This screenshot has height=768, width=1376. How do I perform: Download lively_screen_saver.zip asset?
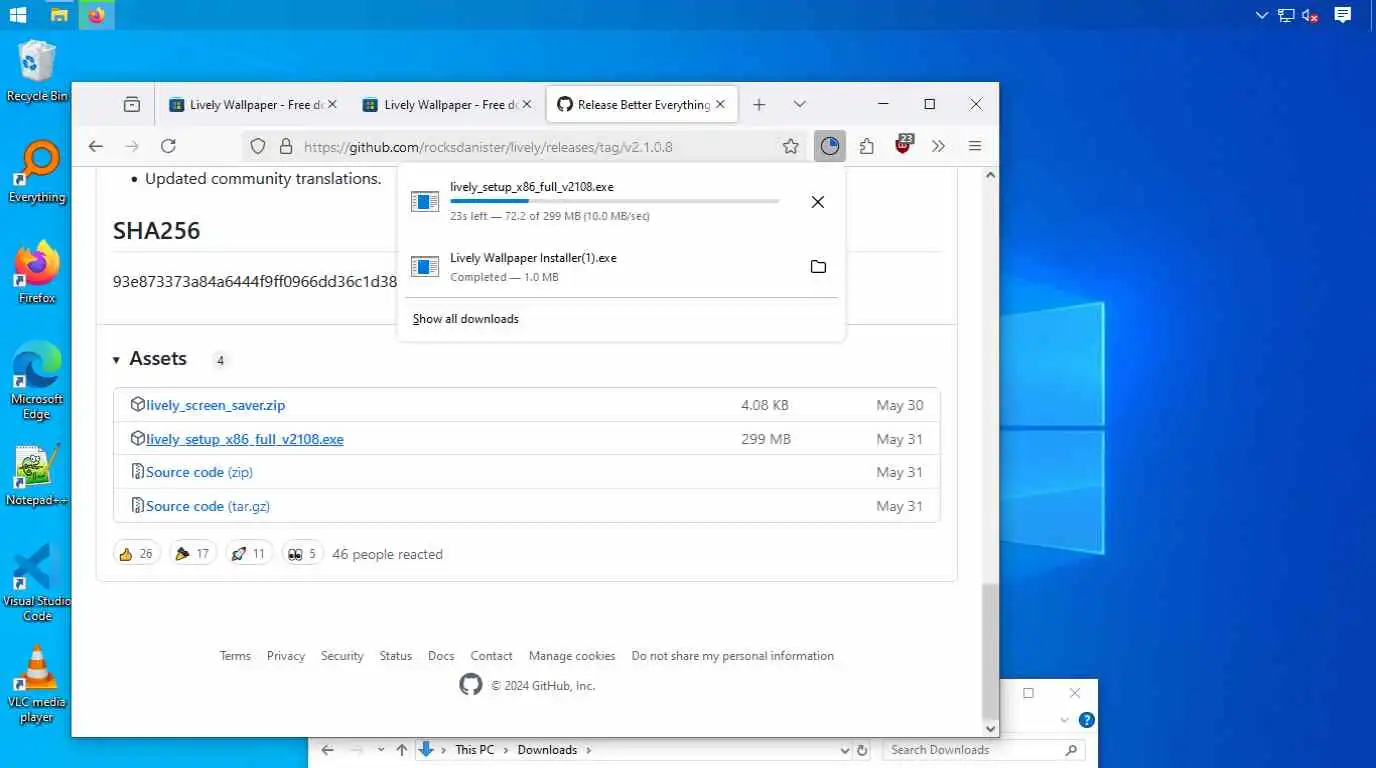[215, 405]
